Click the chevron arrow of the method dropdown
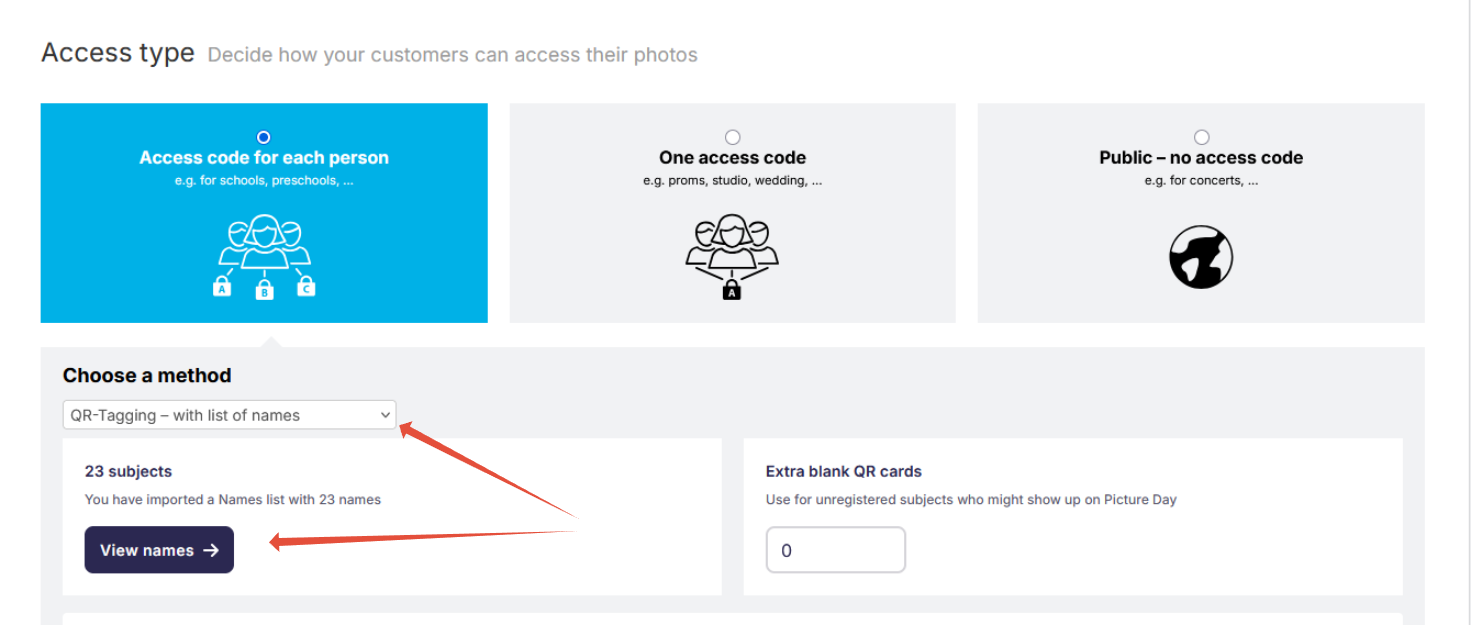The height and width of the screenshot is (625, 1471). pos(385,415)
